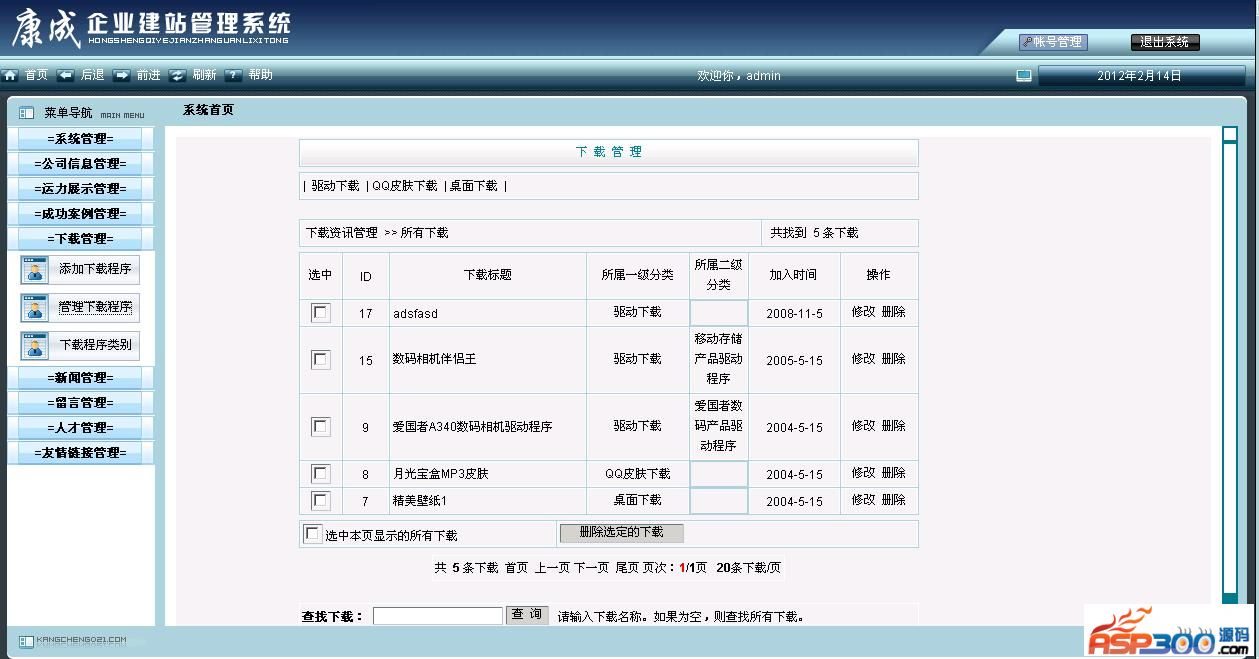Expand the =新闻管理= menu section

81,378
